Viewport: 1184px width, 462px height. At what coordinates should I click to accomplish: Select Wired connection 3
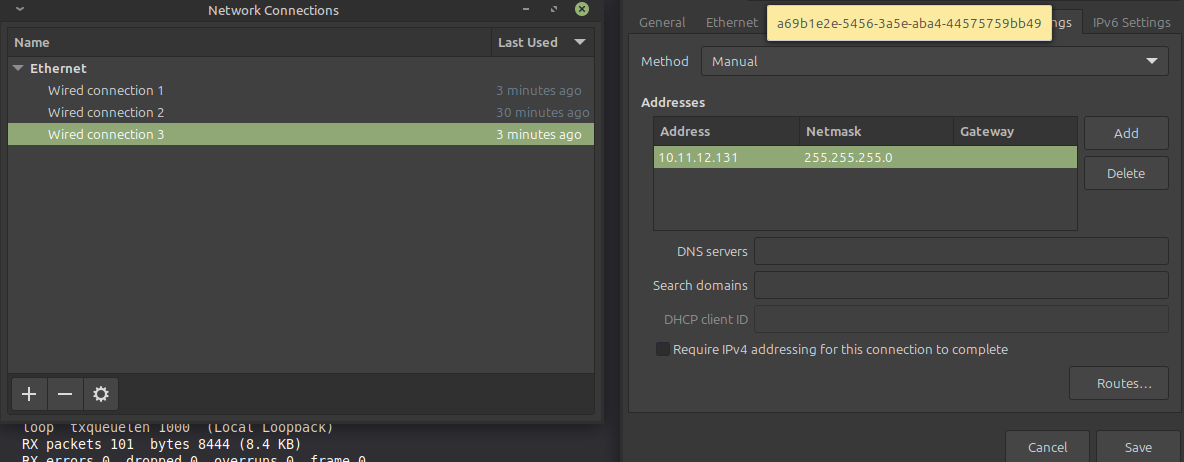(301, 134)
